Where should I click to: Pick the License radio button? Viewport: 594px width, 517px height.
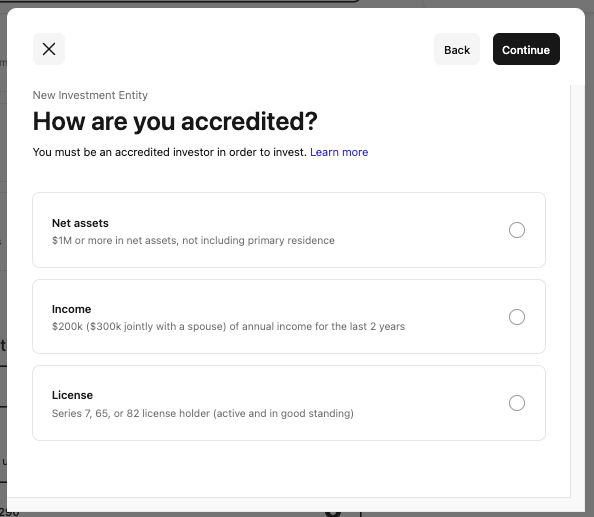517,403
